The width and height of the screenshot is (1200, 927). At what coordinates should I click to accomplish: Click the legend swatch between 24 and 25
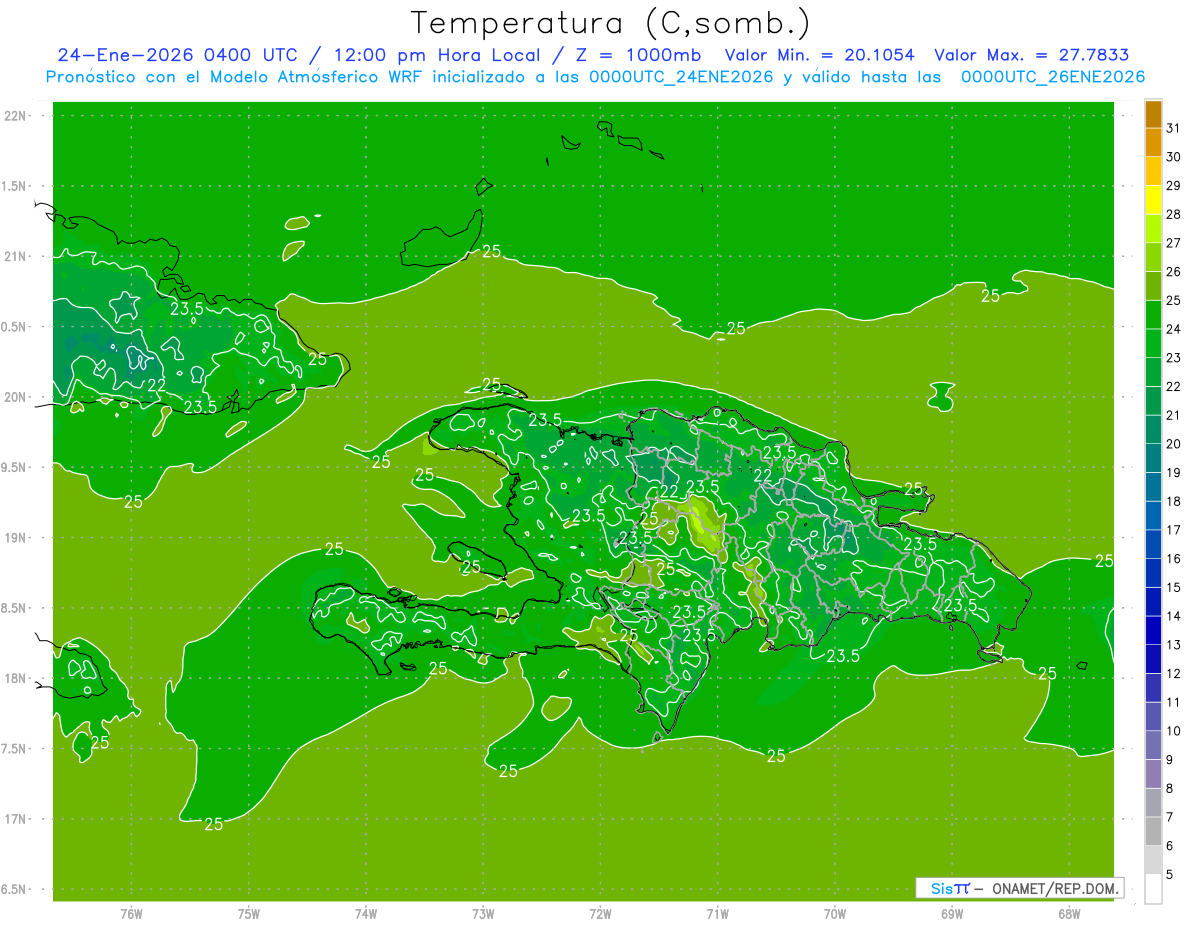[1153, 315]
